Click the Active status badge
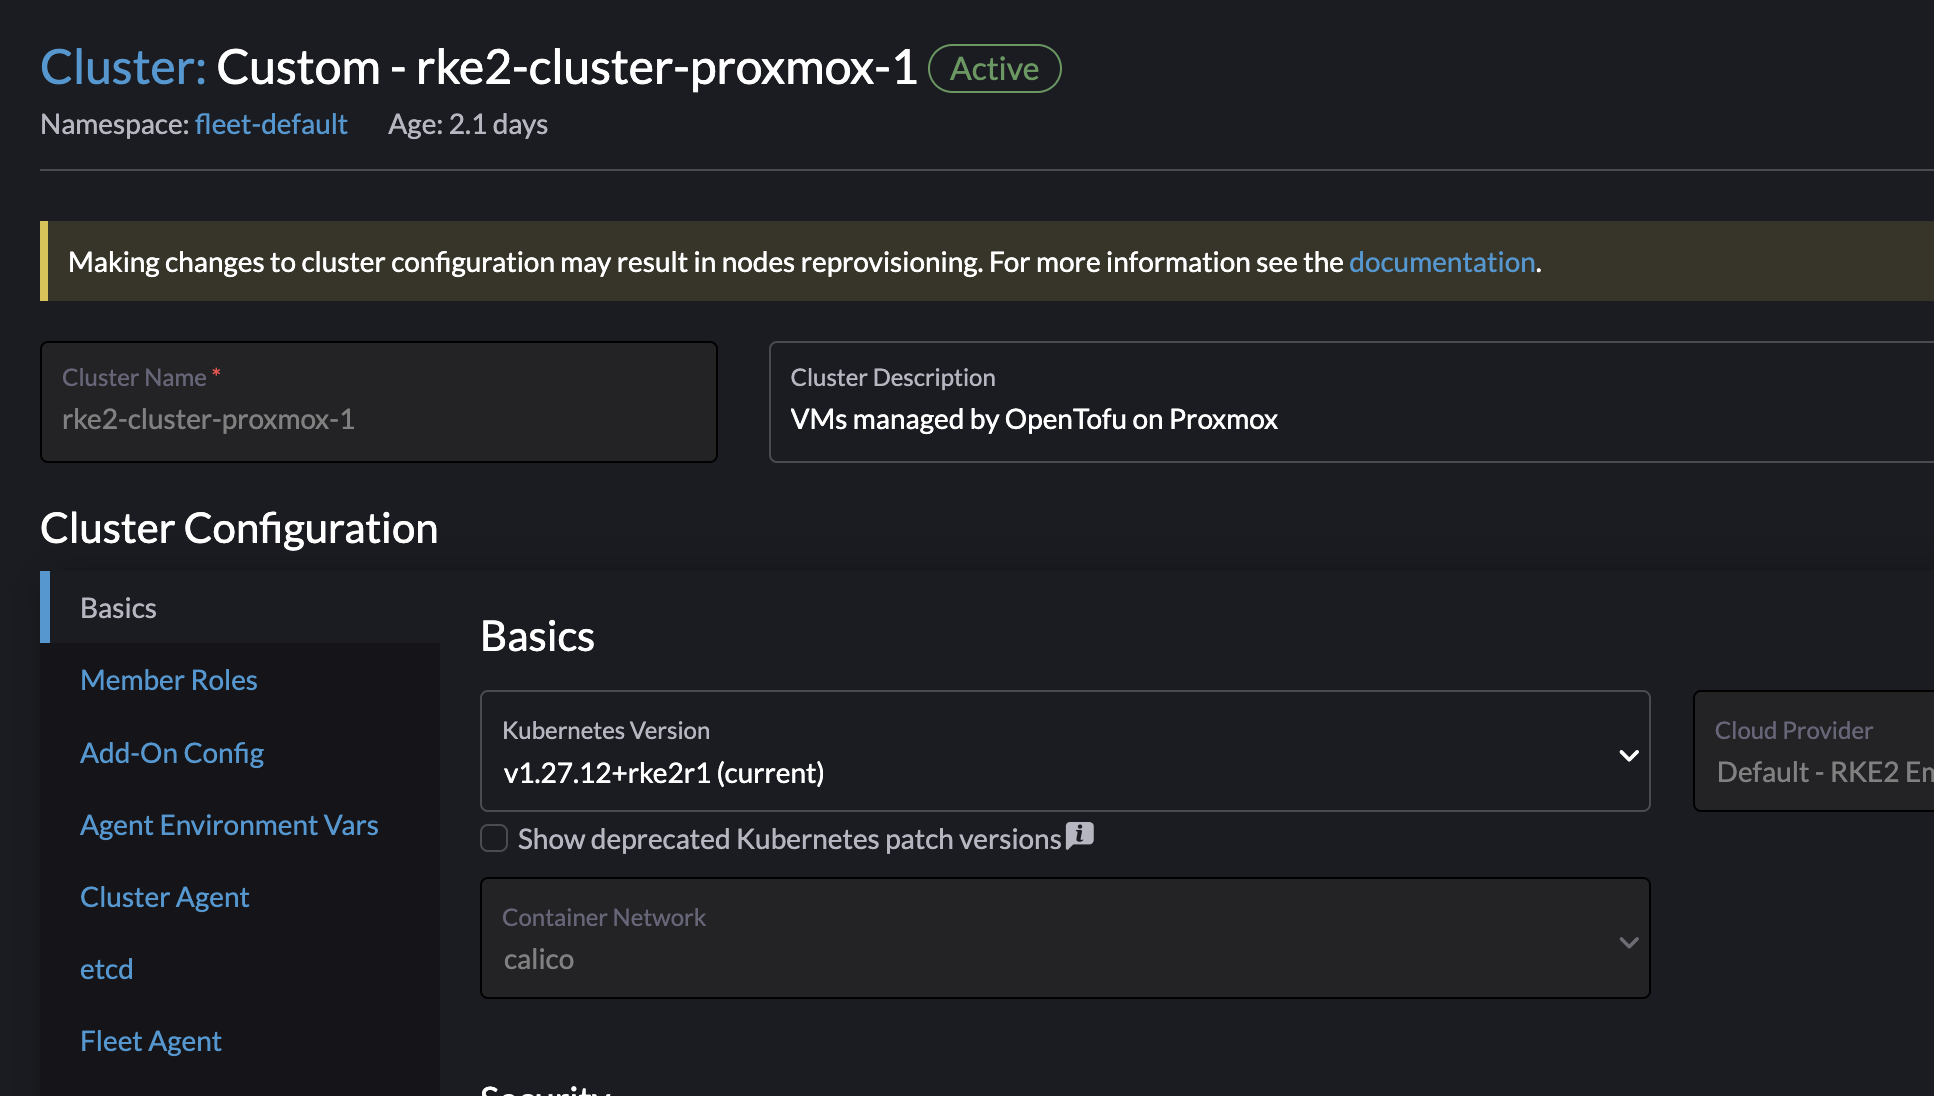 (x=994, y=69)
